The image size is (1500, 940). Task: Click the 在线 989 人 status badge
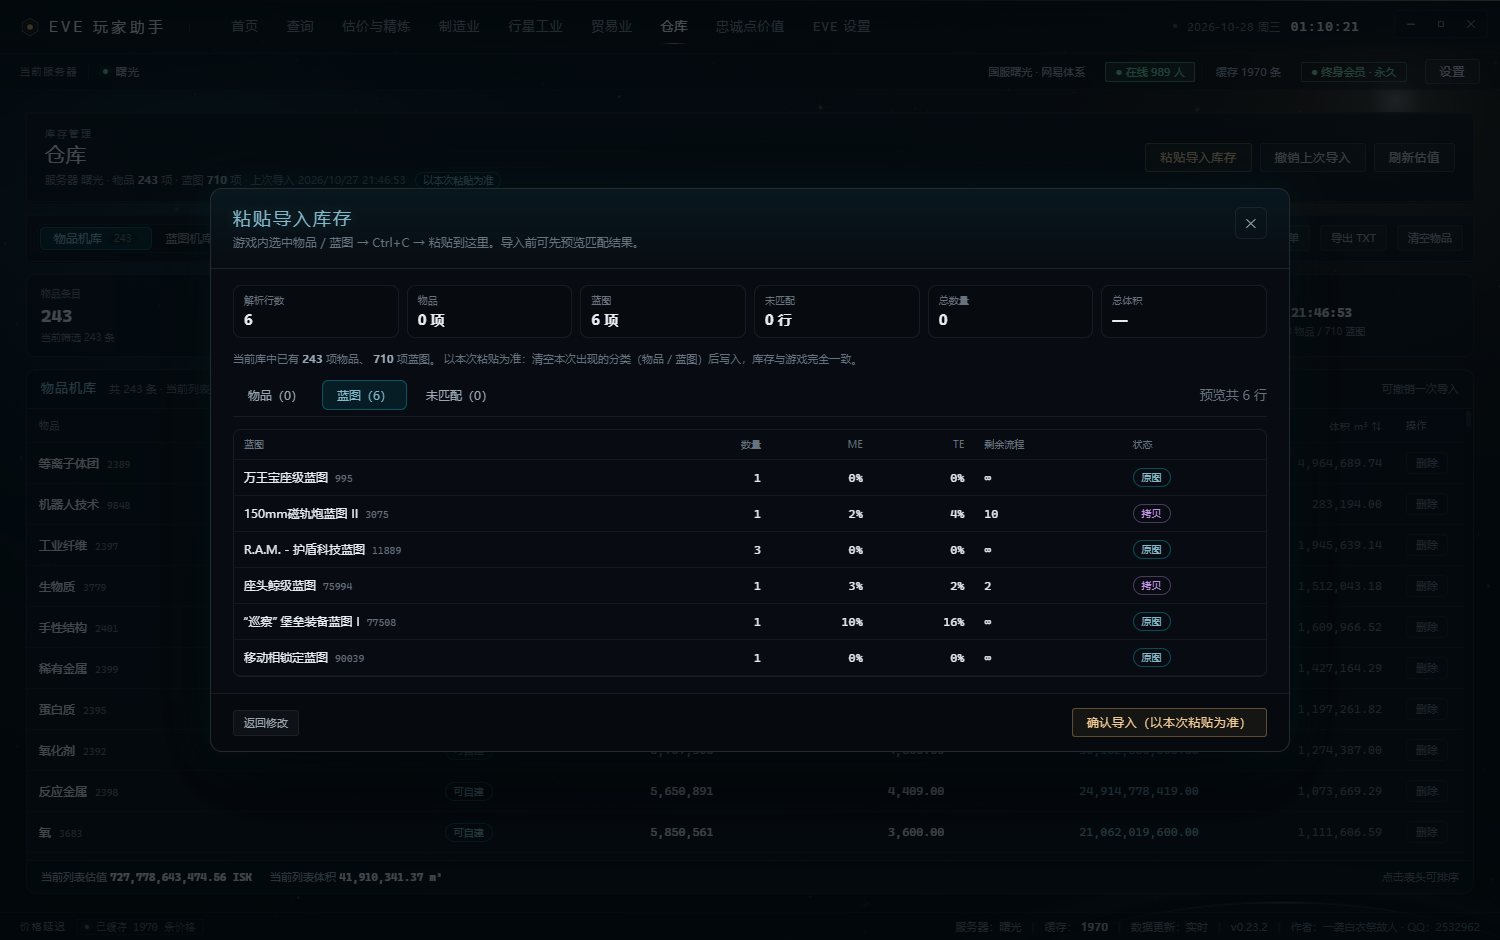tap(1149, 72)
